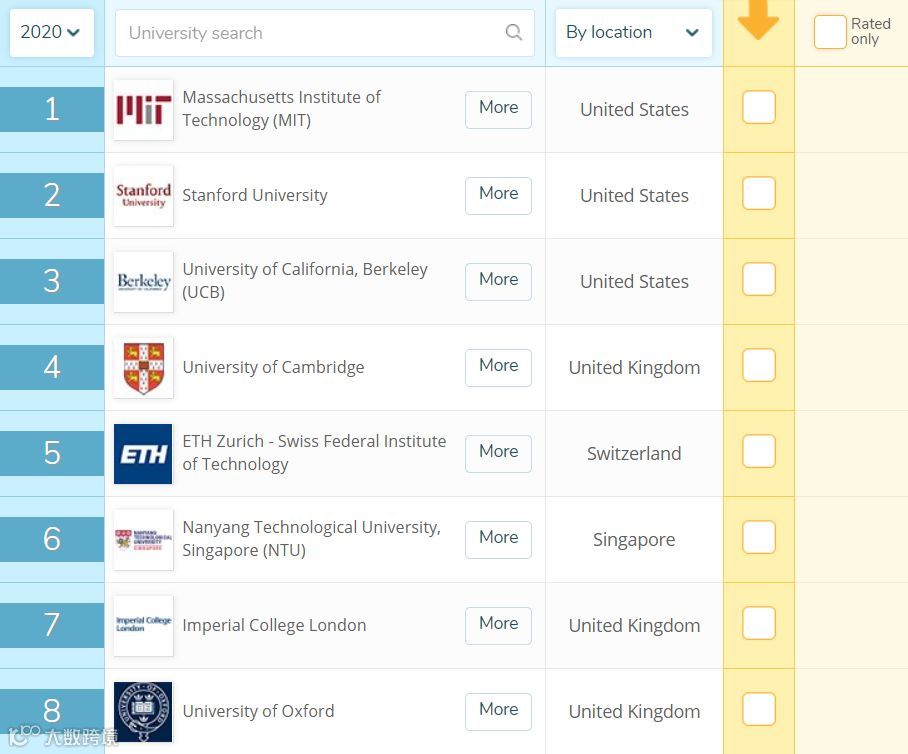
Task: Tick the compare checkbox for MIT
Action: (x=759, y=108)
